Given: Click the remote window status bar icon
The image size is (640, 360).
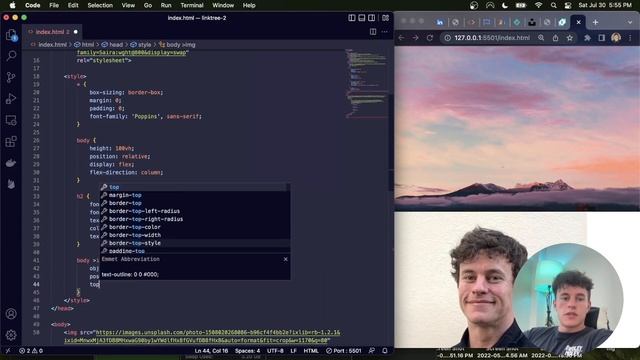Looking at the screenshot, I should pyautogui.click(x=8, y=351).
